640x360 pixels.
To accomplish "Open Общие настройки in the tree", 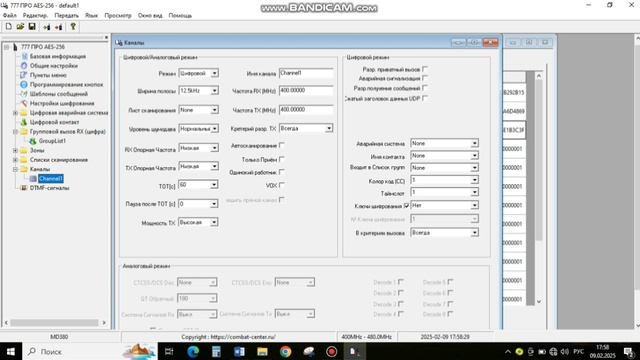I will pos(53,65).
